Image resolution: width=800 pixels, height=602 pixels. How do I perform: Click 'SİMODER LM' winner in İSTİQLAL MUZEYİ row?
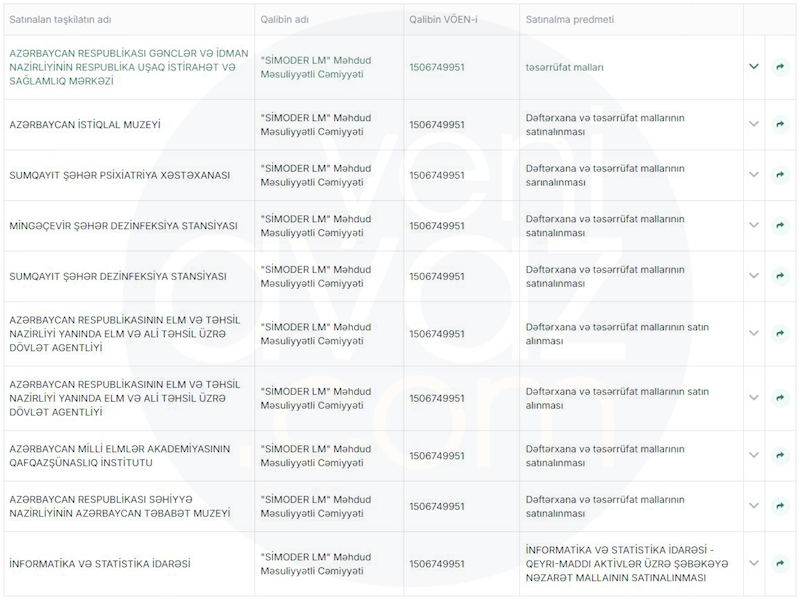pyautogui.click(x=316, y=124)
